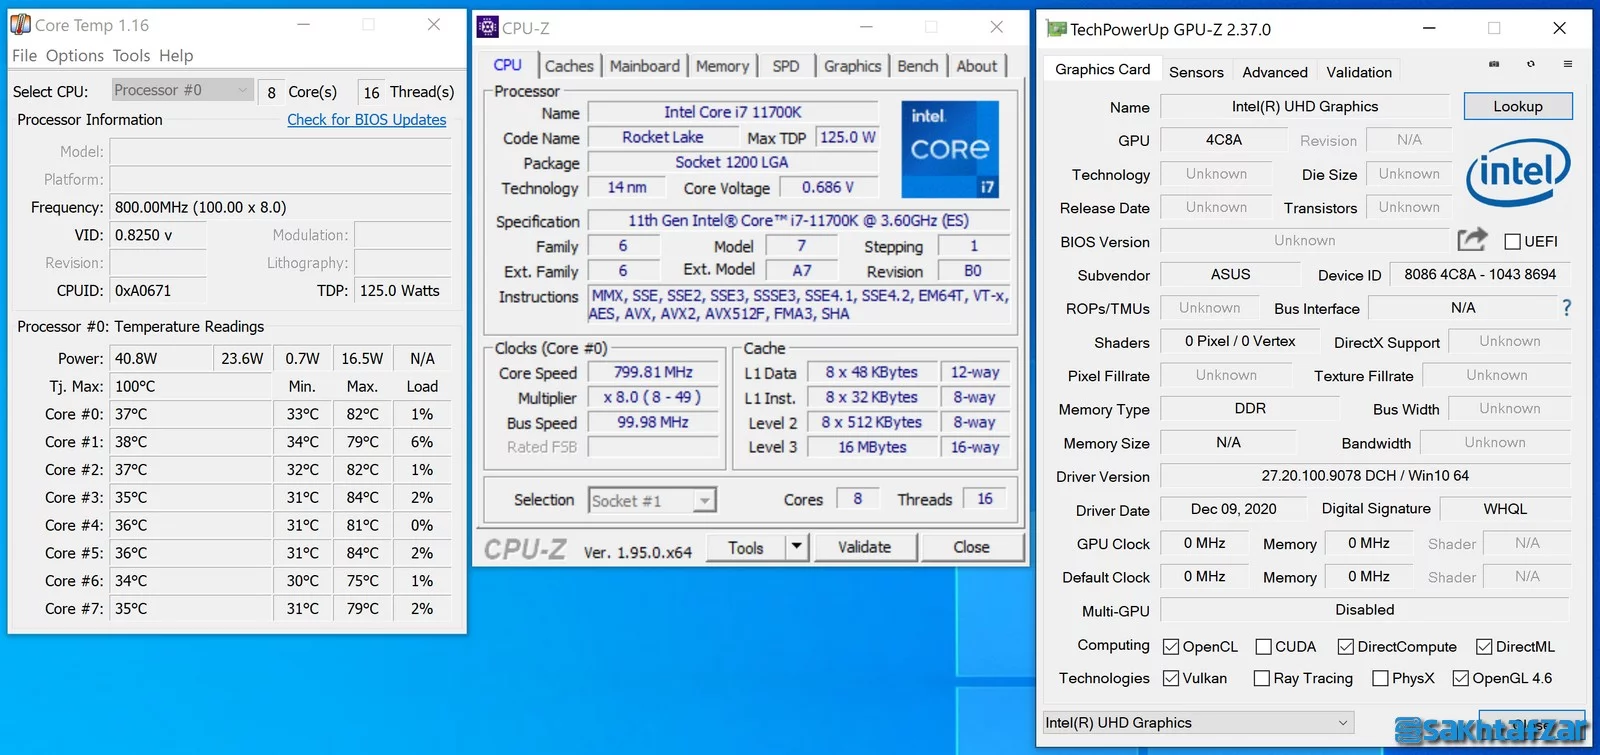Image resolution: width=1600 pixels, height=755 pixels.
Task: Click the Bus Interface question mark
Action: point(1566,308)
